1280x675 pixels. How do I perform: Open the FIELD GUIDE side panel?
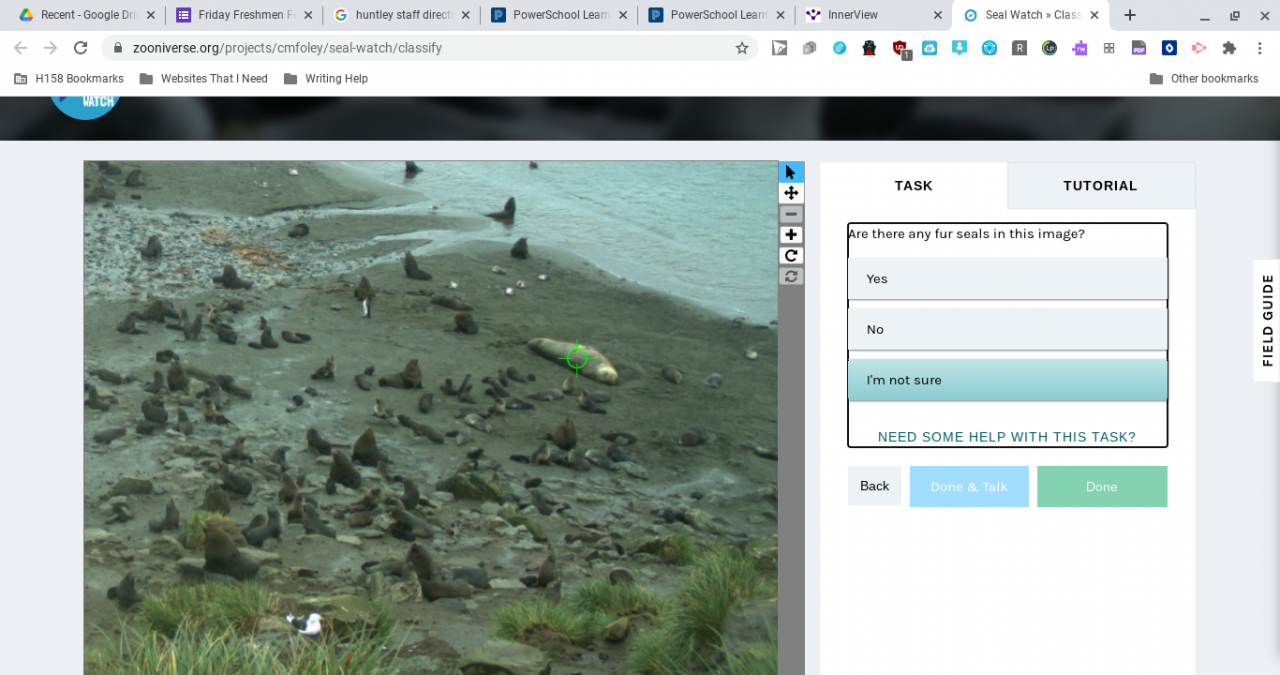pos(1267,320)
